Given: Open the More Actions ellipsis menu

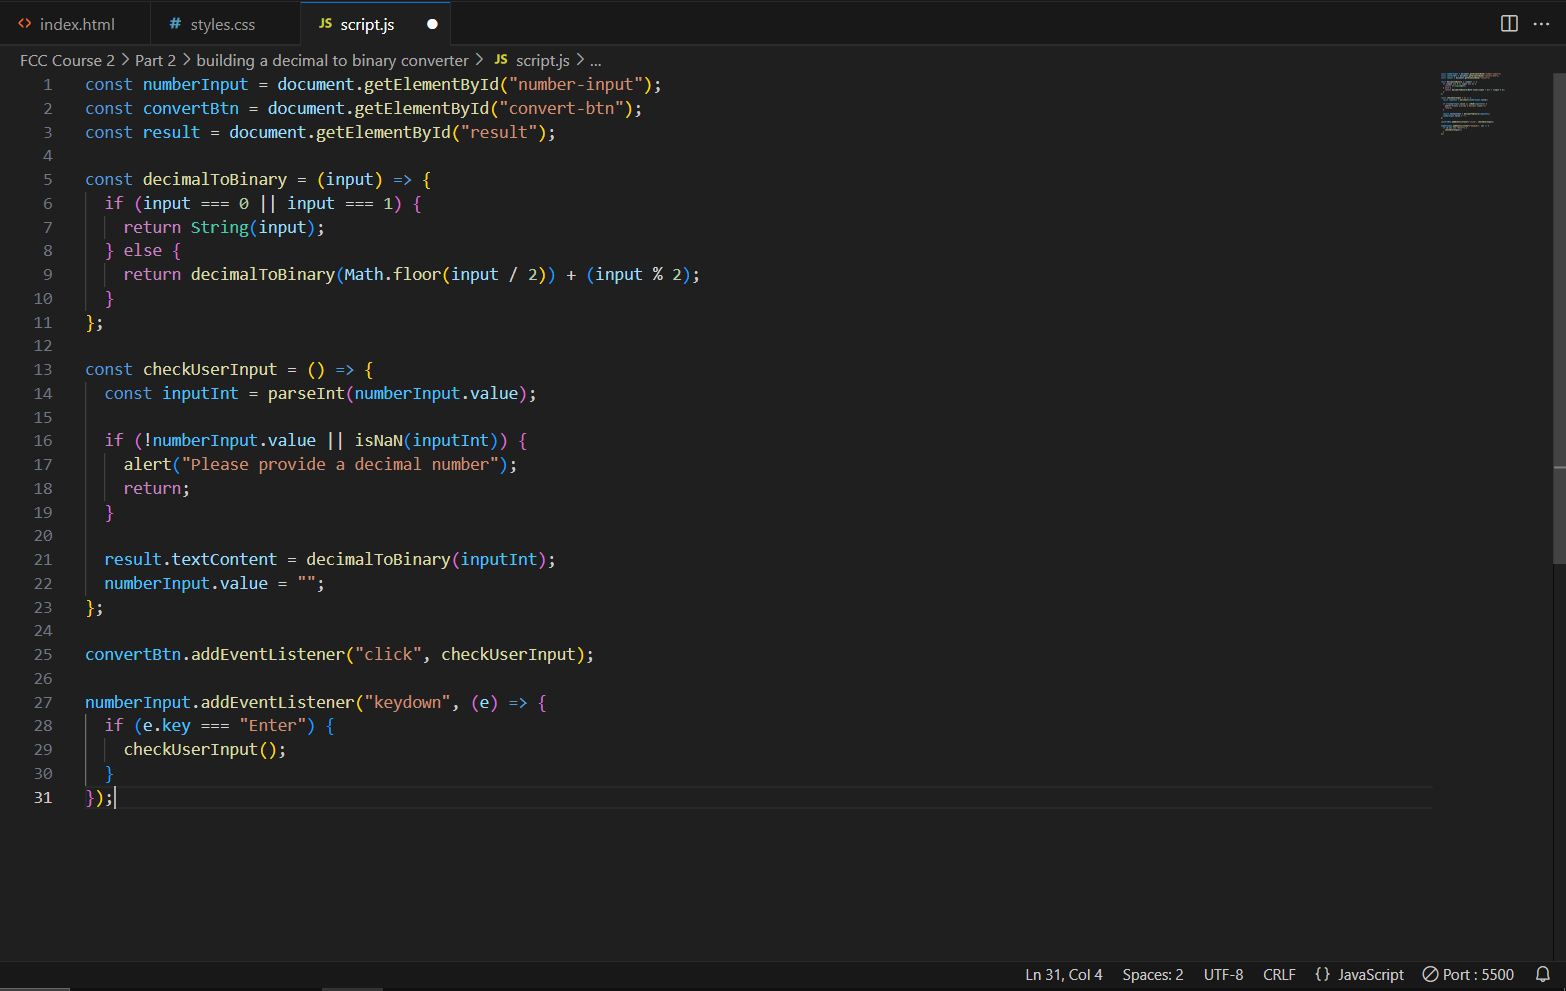Looking at the screenshot, I should (1541, 24).
